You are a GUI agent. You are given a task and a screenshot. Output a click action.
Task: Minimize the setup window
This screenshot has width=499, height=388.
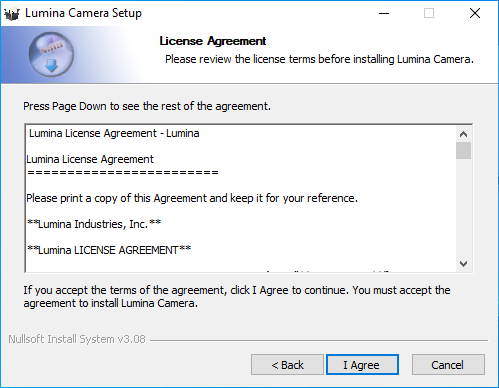pos(384,13)
